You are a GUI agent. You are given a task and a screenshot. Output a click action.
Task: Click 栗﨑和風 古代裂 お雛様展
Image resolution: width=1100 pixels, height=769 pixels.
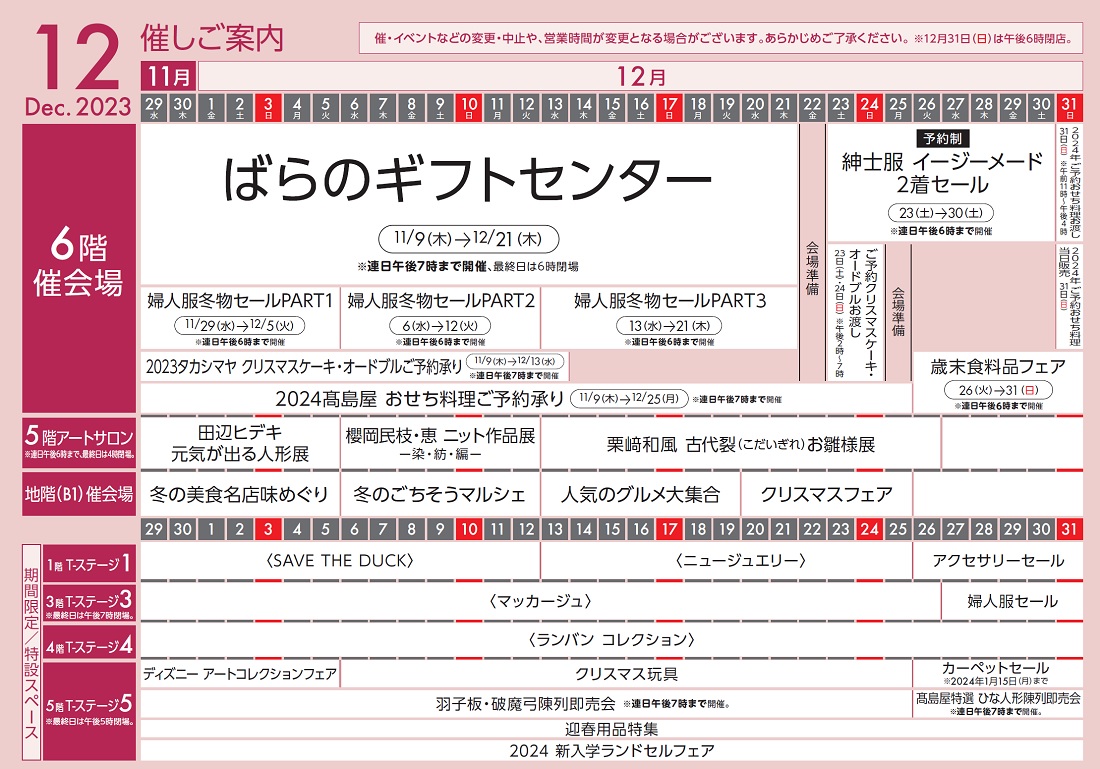(741, 444)
